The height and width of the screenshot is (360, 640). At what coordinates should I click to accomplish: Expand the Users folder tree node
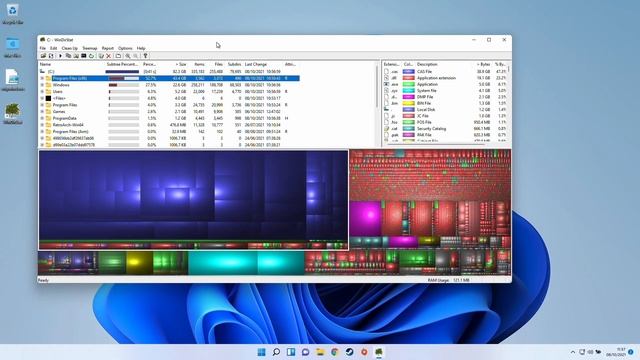(x=42, y=91)
